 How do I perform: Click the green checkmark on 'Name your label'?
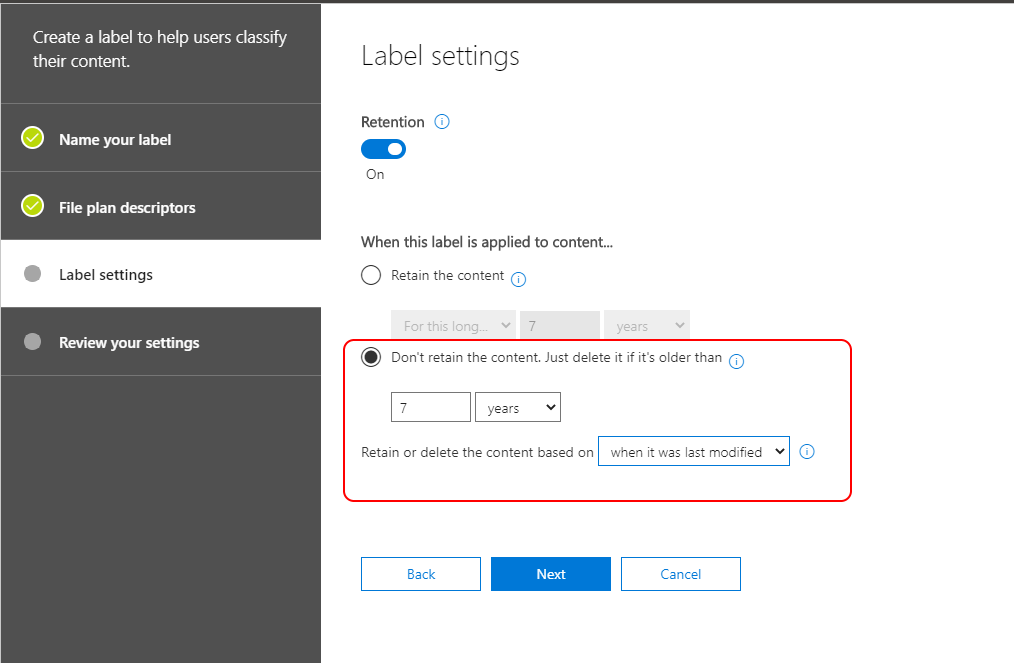32,138
